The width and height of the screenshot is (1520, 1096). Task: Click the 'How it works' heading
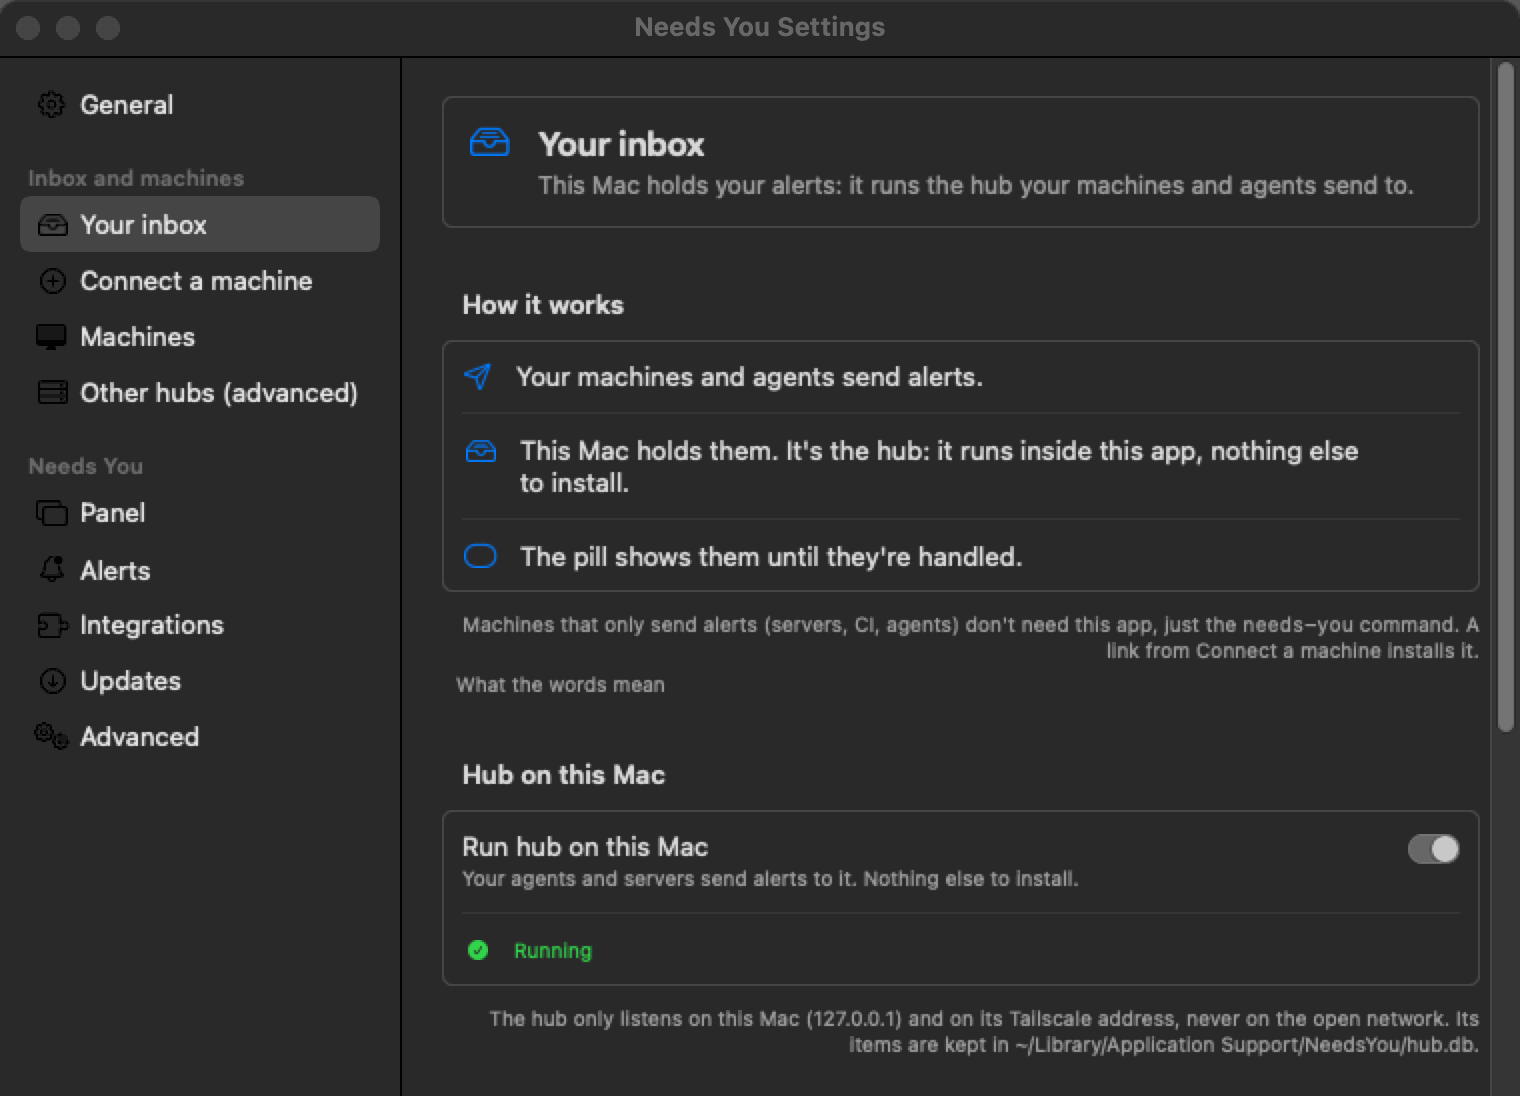(543, 305)
